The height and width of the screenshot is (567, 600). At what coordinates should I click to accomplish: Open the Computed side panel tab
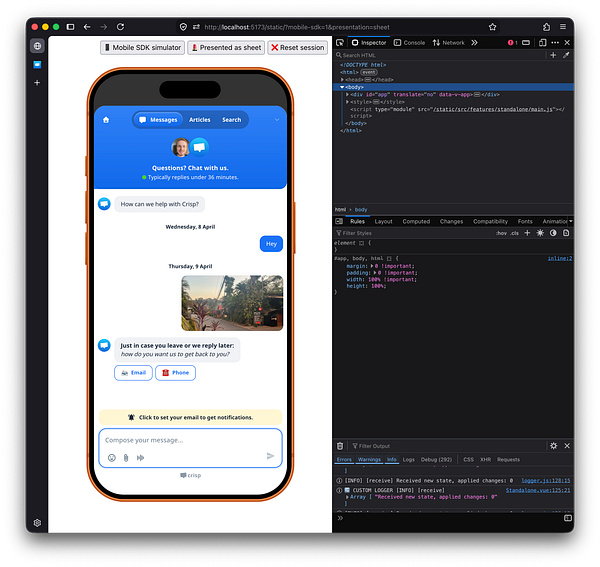[x=416, y=222]
